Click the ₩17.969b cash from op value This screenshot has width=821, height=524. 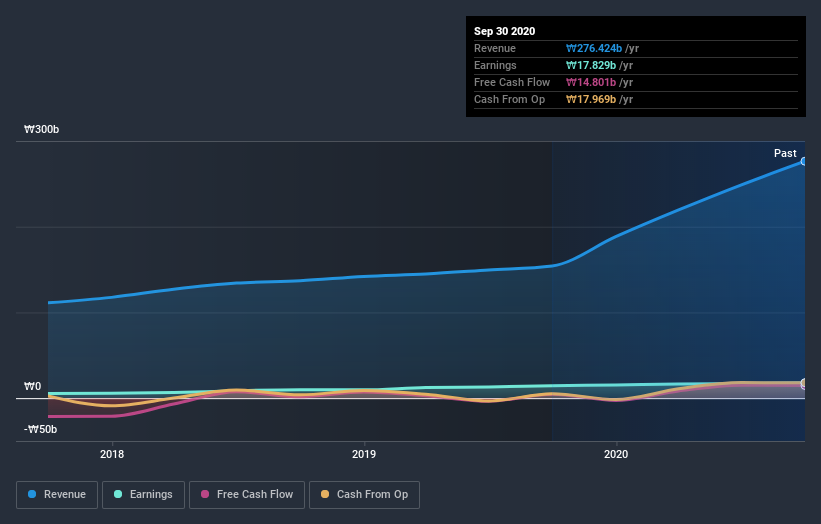coord(591,99)
